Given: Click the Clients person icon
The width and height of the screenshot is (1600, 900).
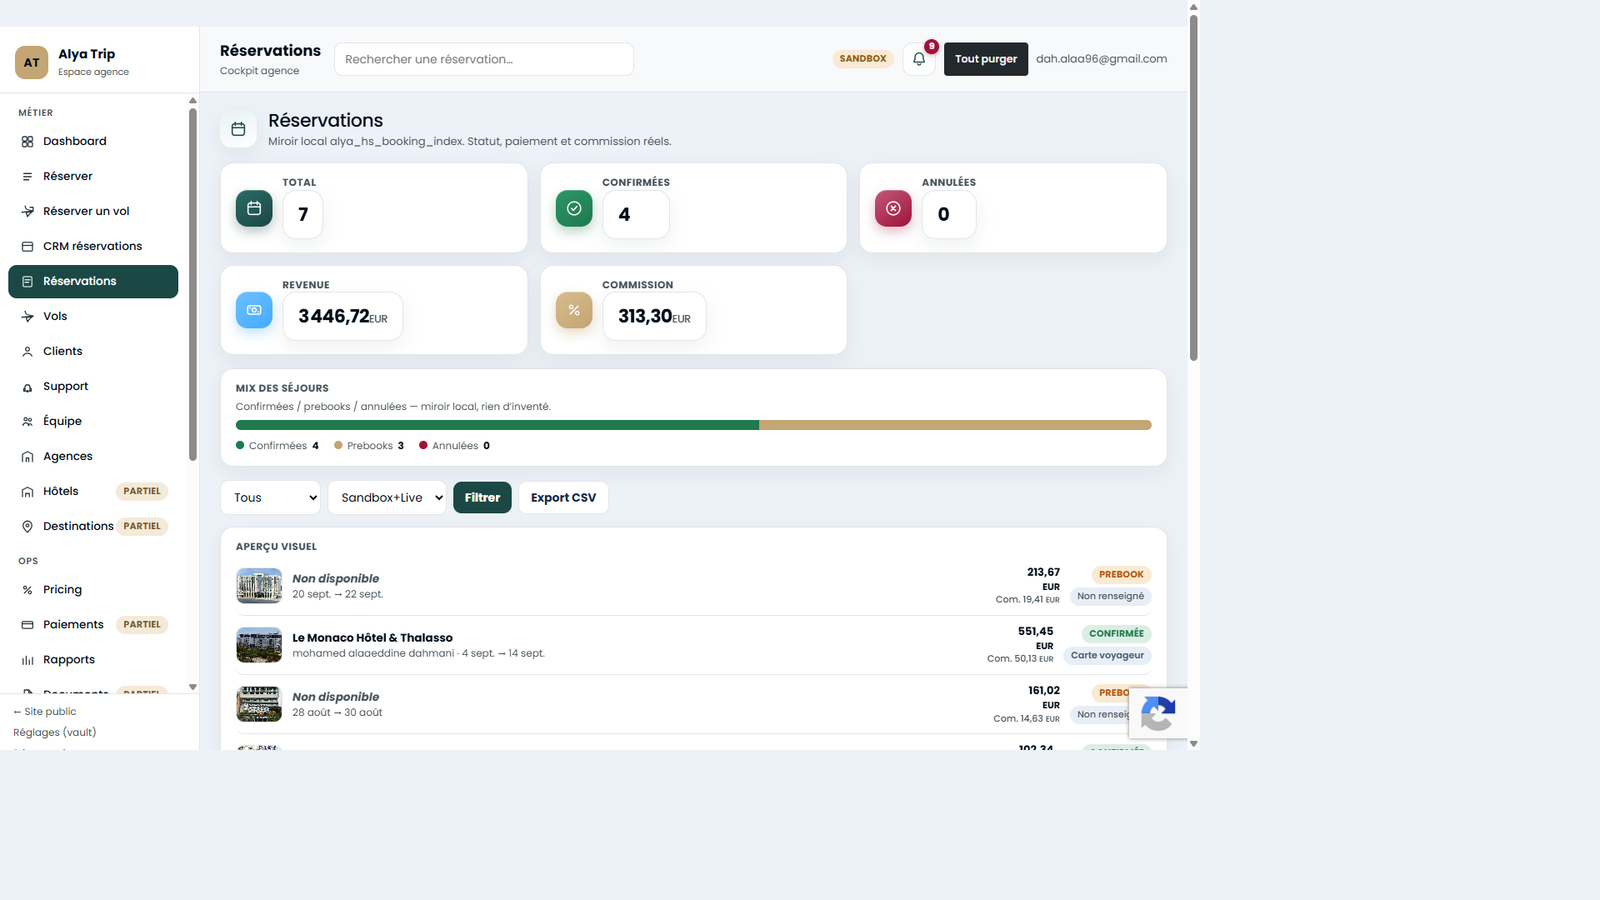Looking at the screenshot, I should click(x=28, y=352).
